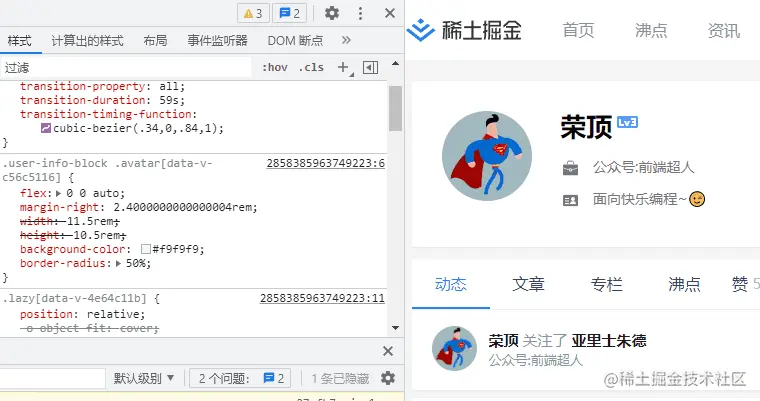Open the DevTools three-dot customize menu
The height and width of the screenshot is (401, 760).
pyautogui.click(x=360, y=13)
